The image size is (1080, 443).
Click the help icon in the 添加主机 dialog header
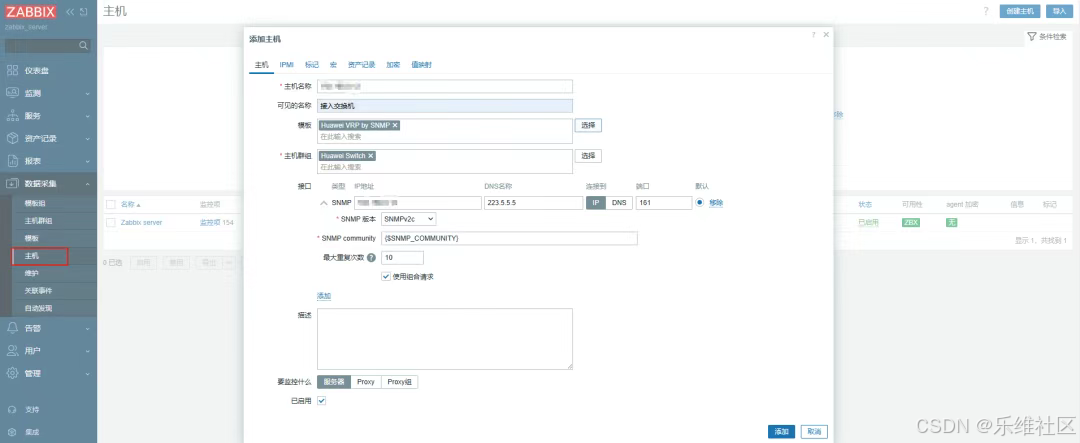click(813, 34)
